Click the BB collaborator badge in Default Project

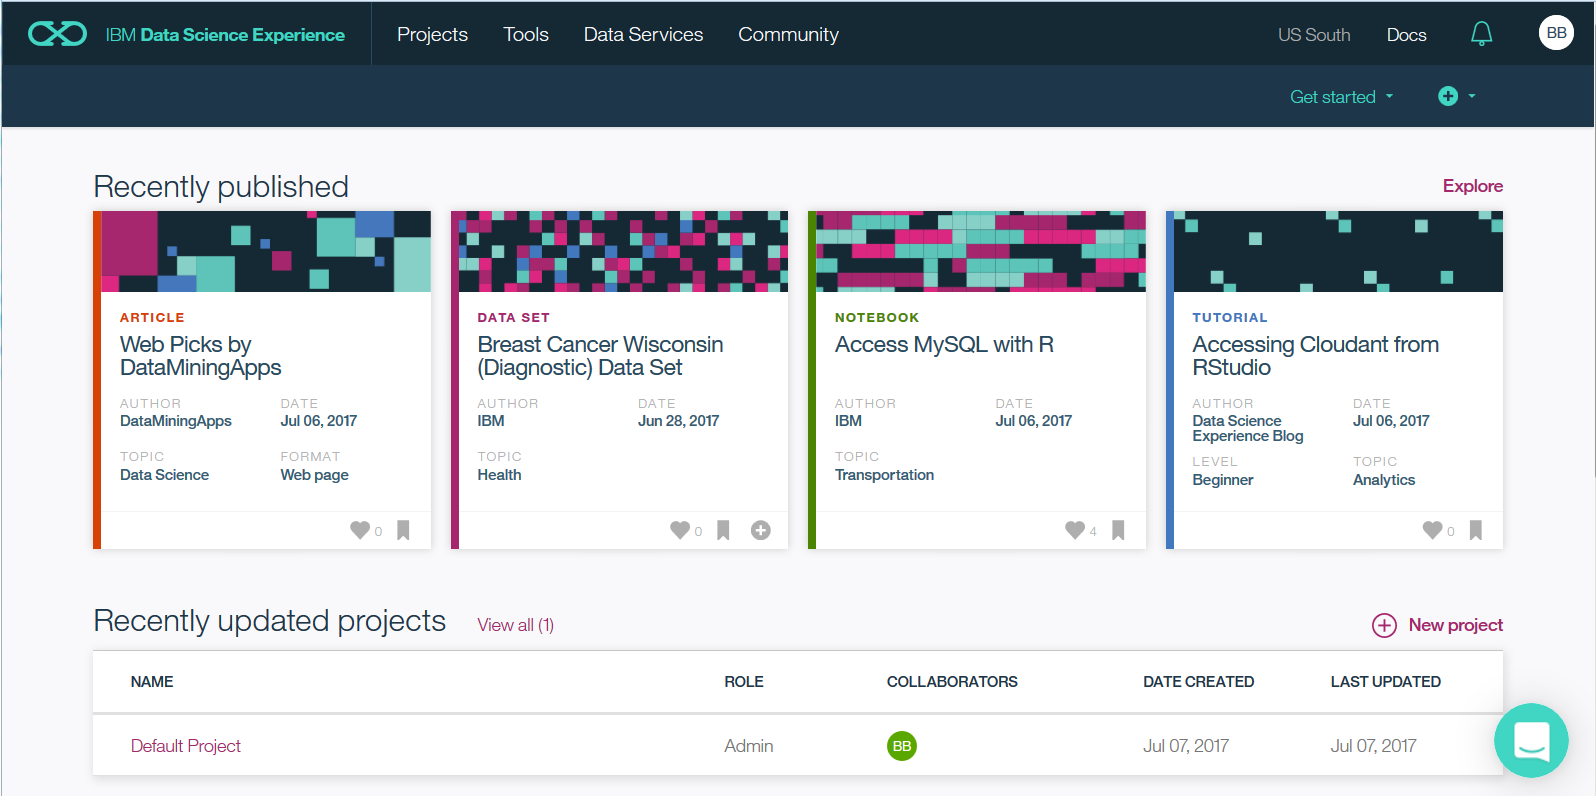(x=902, y=746)
